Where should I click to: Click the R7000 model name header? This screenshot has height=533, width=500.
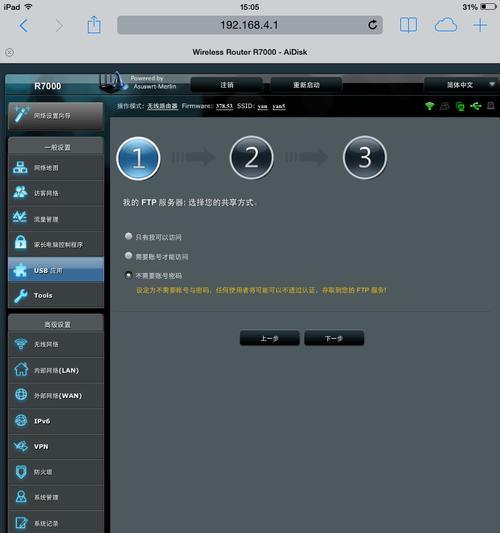pos(48,86)
